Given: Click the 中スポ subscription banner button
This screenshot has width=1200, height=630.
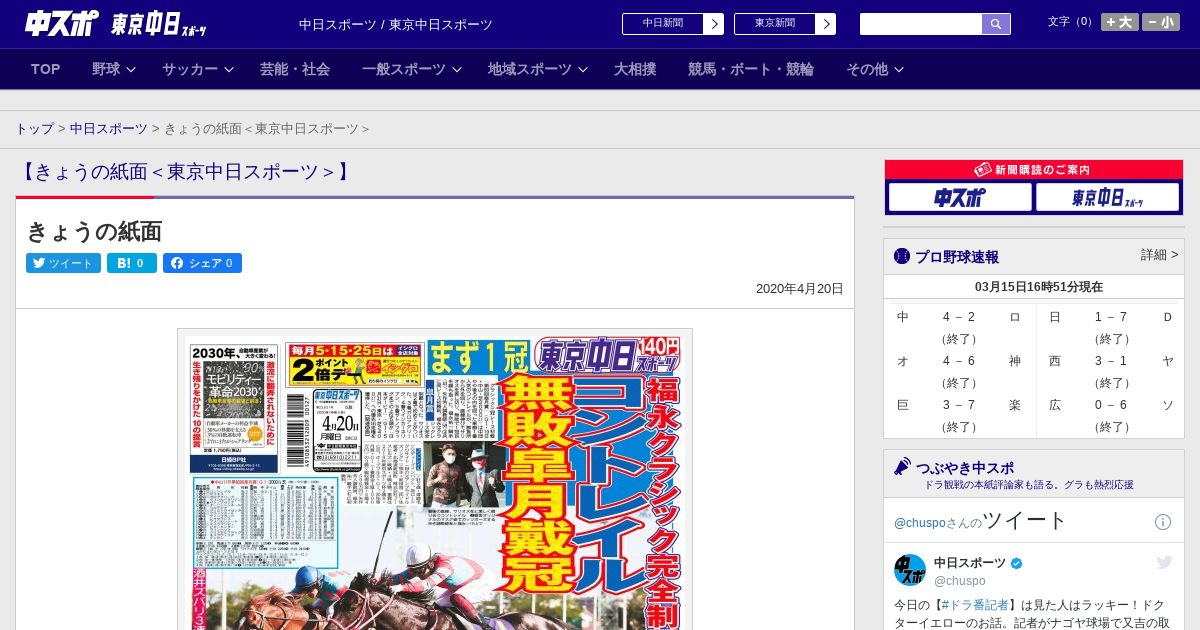Looking at the screenshot, I should [960, 197].
